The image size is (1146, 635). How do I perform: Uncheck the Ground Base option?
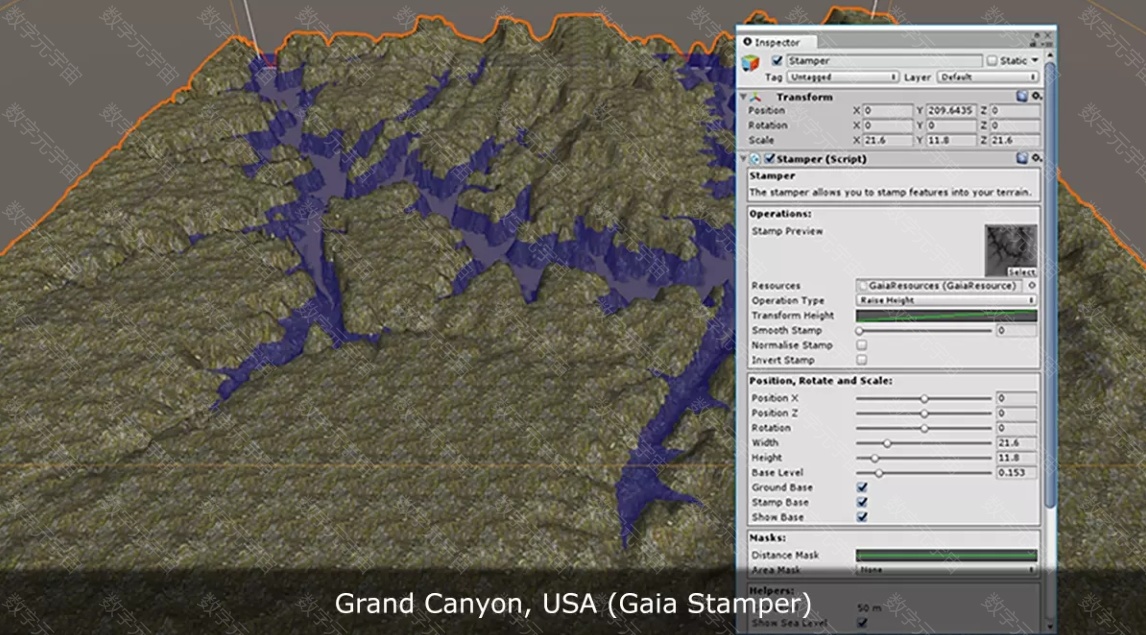pos(862,487)
